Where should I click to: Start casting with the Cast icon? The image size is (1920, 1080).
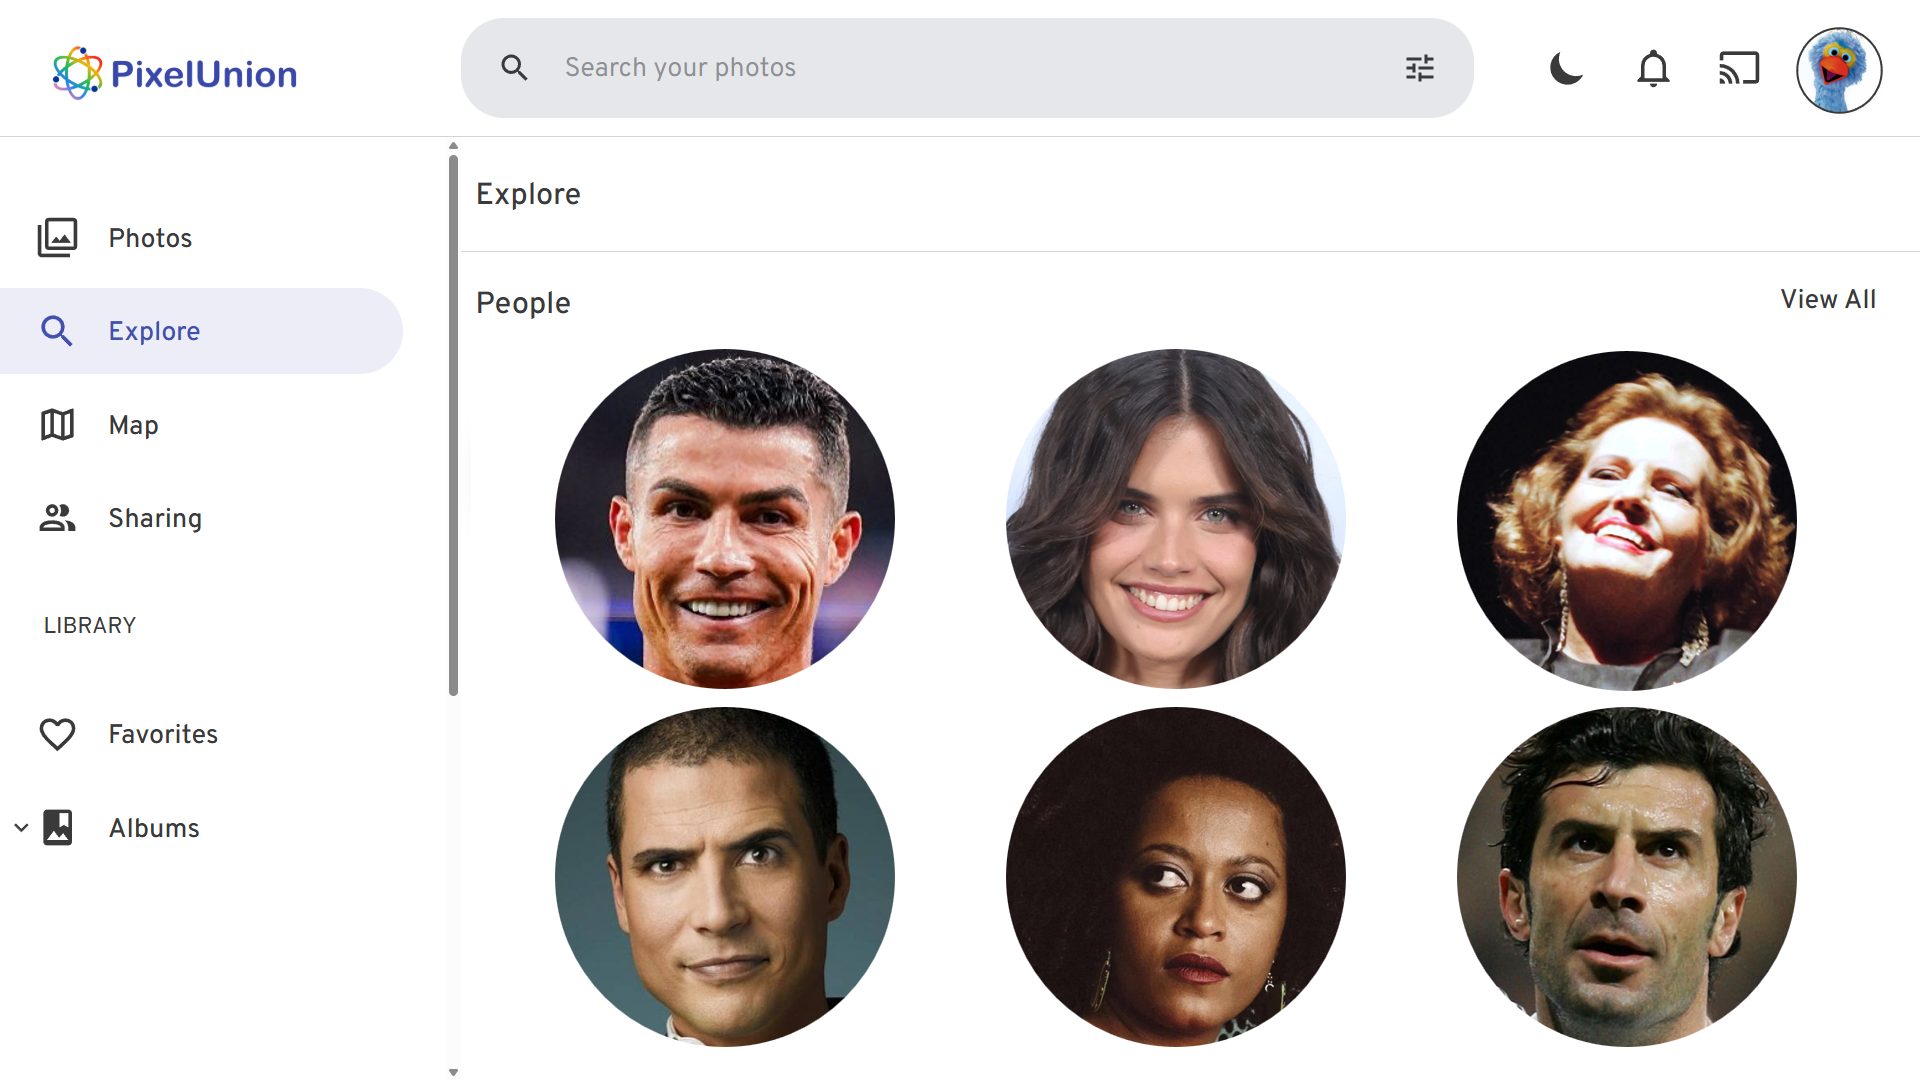[x=1739, y=69]
